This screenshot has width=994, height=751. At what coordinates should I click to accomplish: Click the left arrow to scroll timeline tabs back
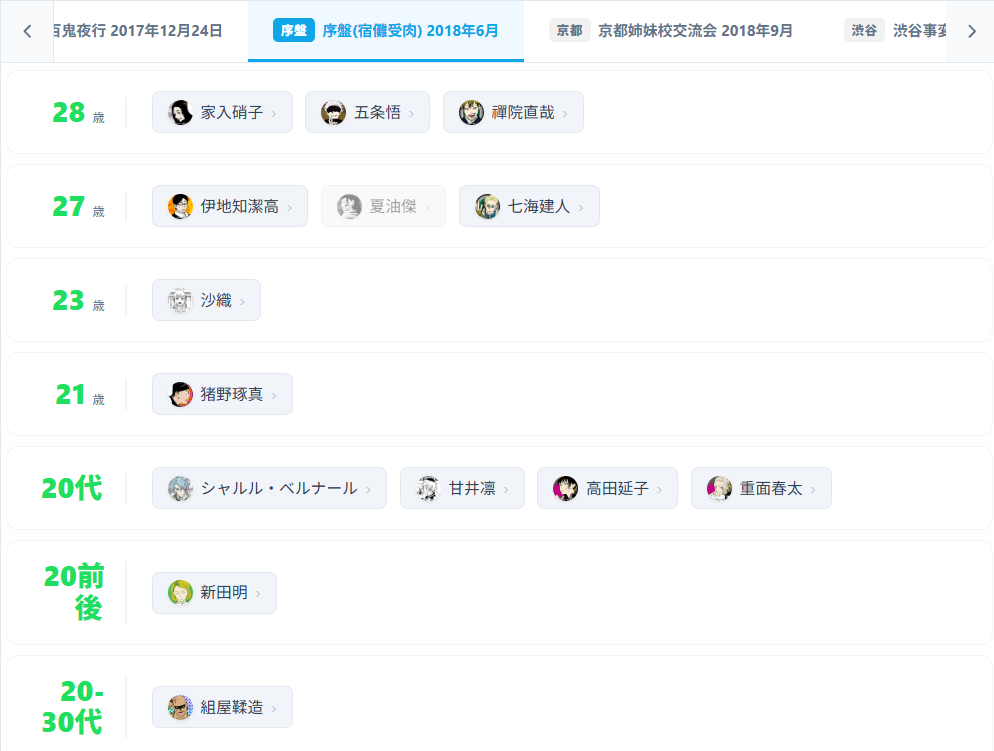27,31
